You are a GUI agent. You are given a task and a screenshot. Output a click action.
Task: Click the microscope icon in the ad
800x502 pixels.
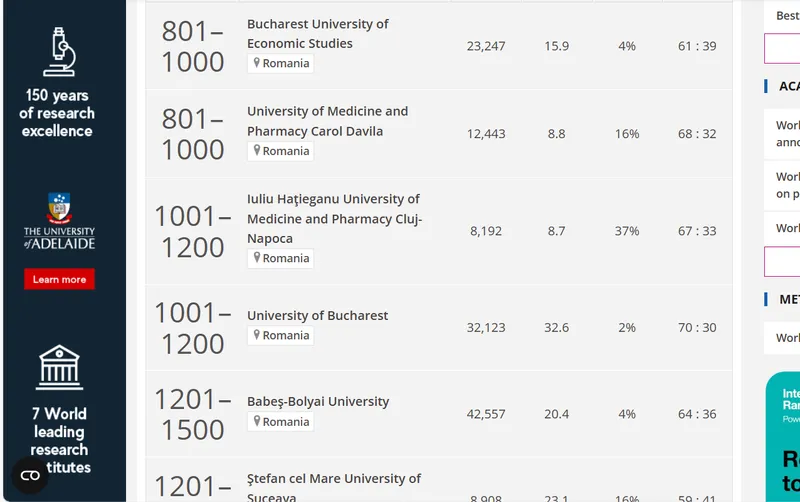click(x=59, y=52)
